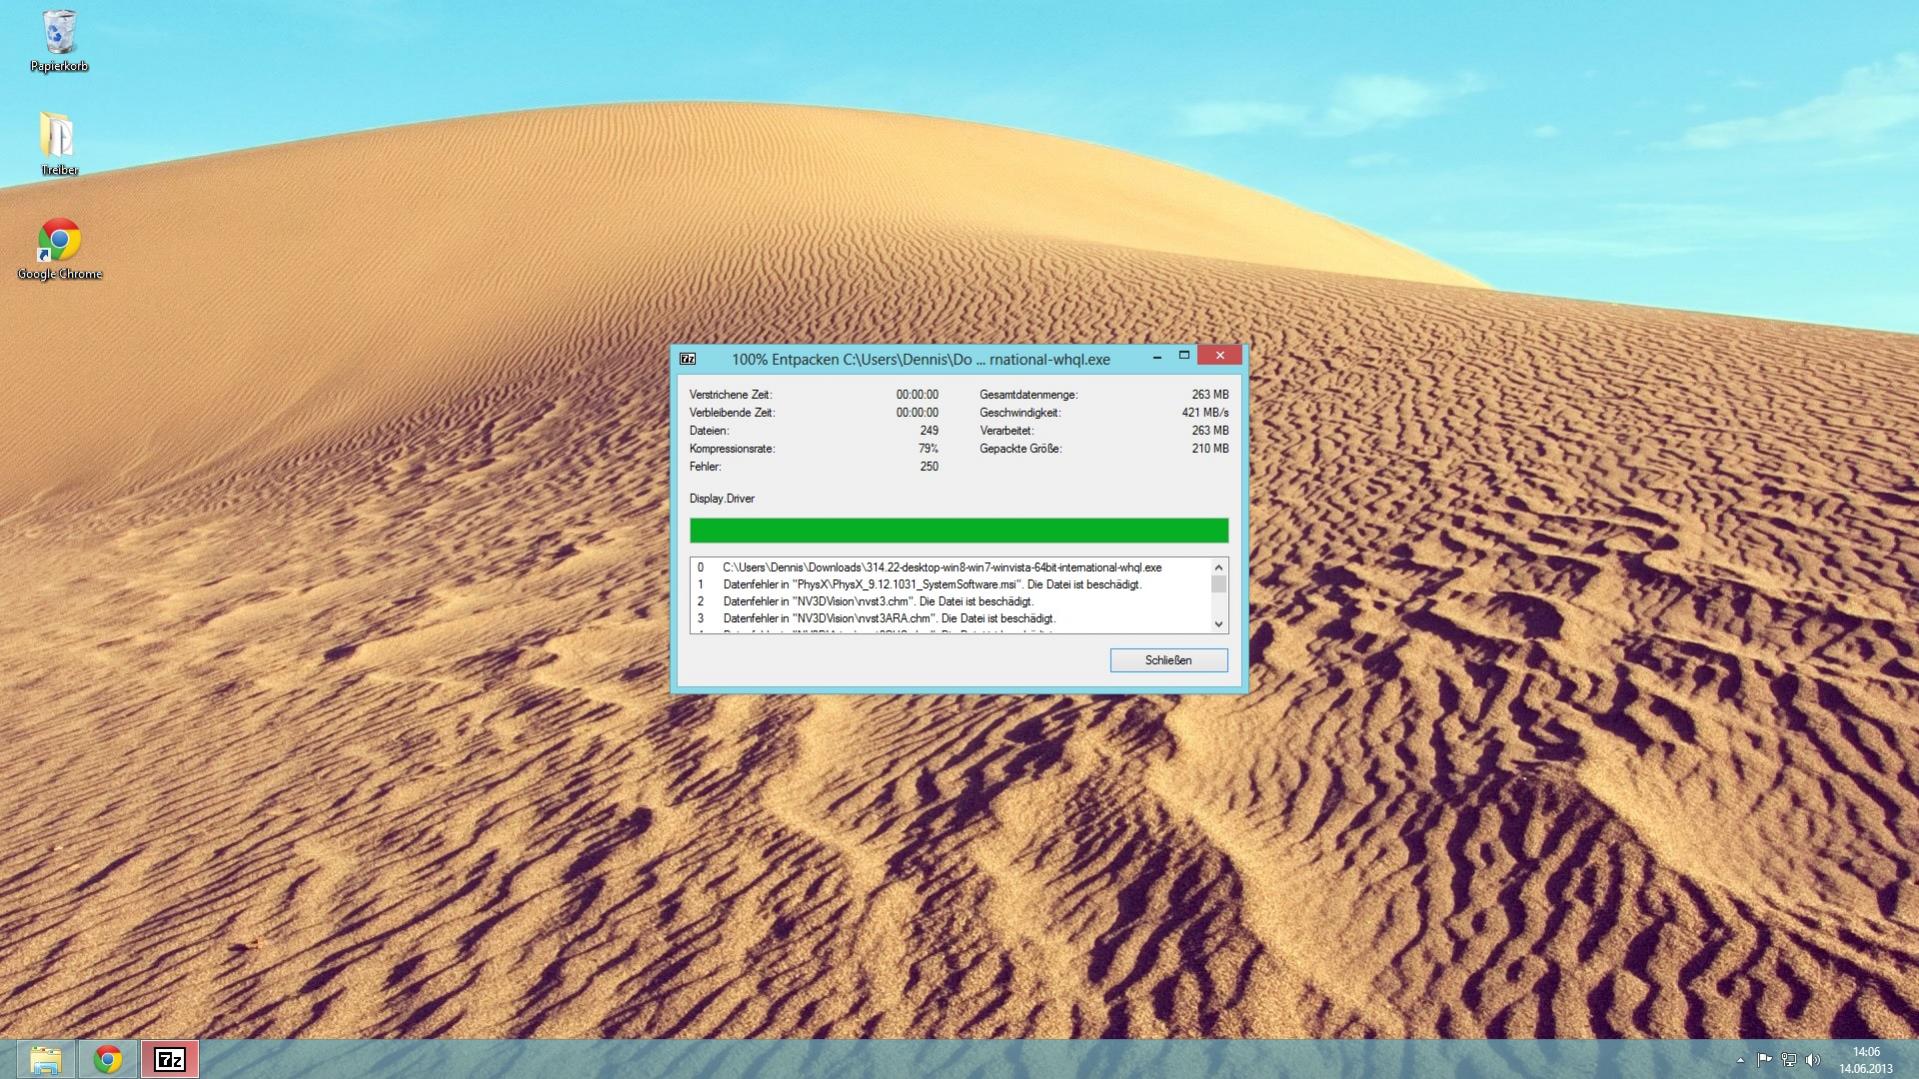Minimize the 7-Zip extraction dialog
This screenshot has height=1079, width=1919.
click(x=1157, y=356)
